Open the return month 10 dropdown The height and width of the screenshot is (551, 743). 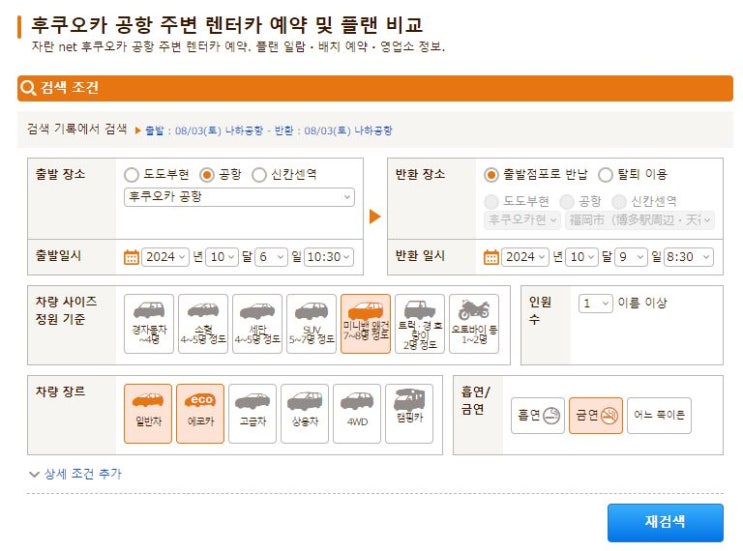tap(582, 257)
